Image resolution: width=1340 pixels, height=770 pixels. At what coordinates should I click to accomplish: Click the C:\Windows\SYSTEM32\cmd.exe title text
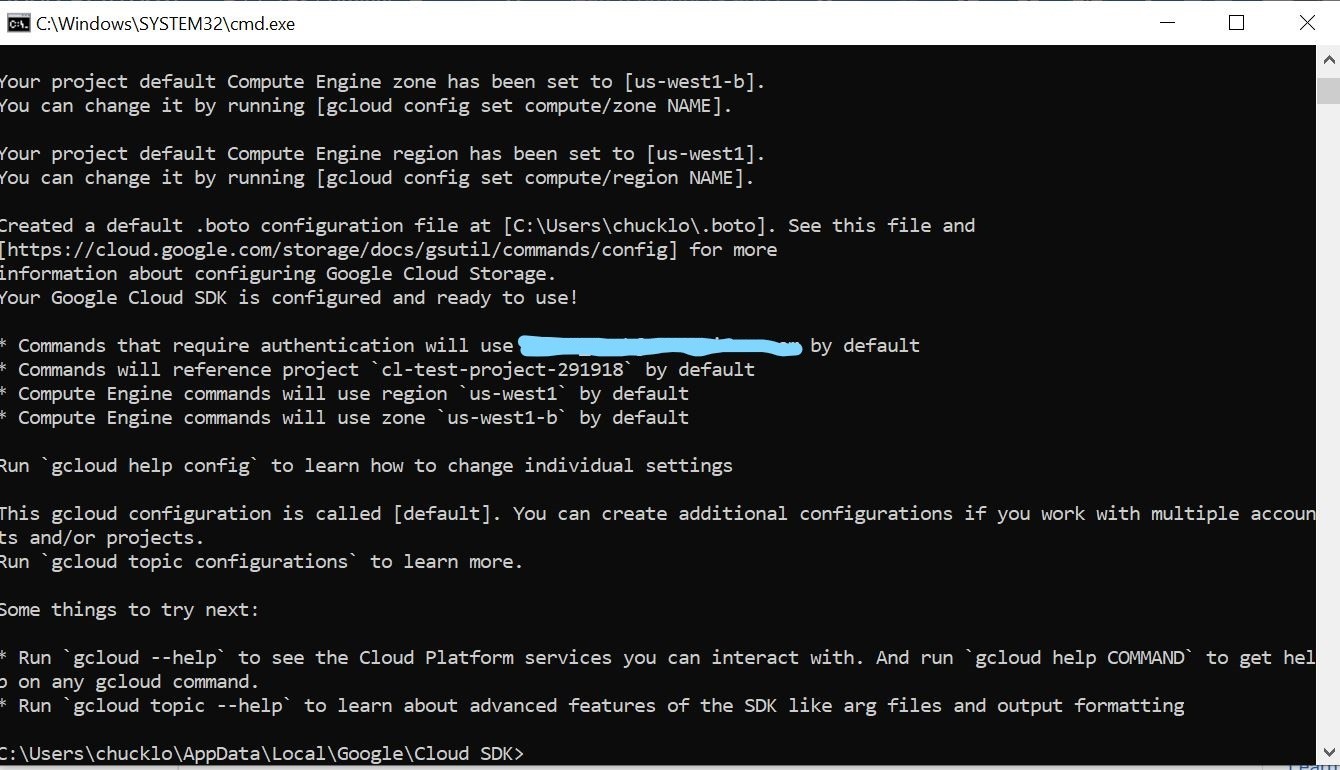(x=166, y=24)
